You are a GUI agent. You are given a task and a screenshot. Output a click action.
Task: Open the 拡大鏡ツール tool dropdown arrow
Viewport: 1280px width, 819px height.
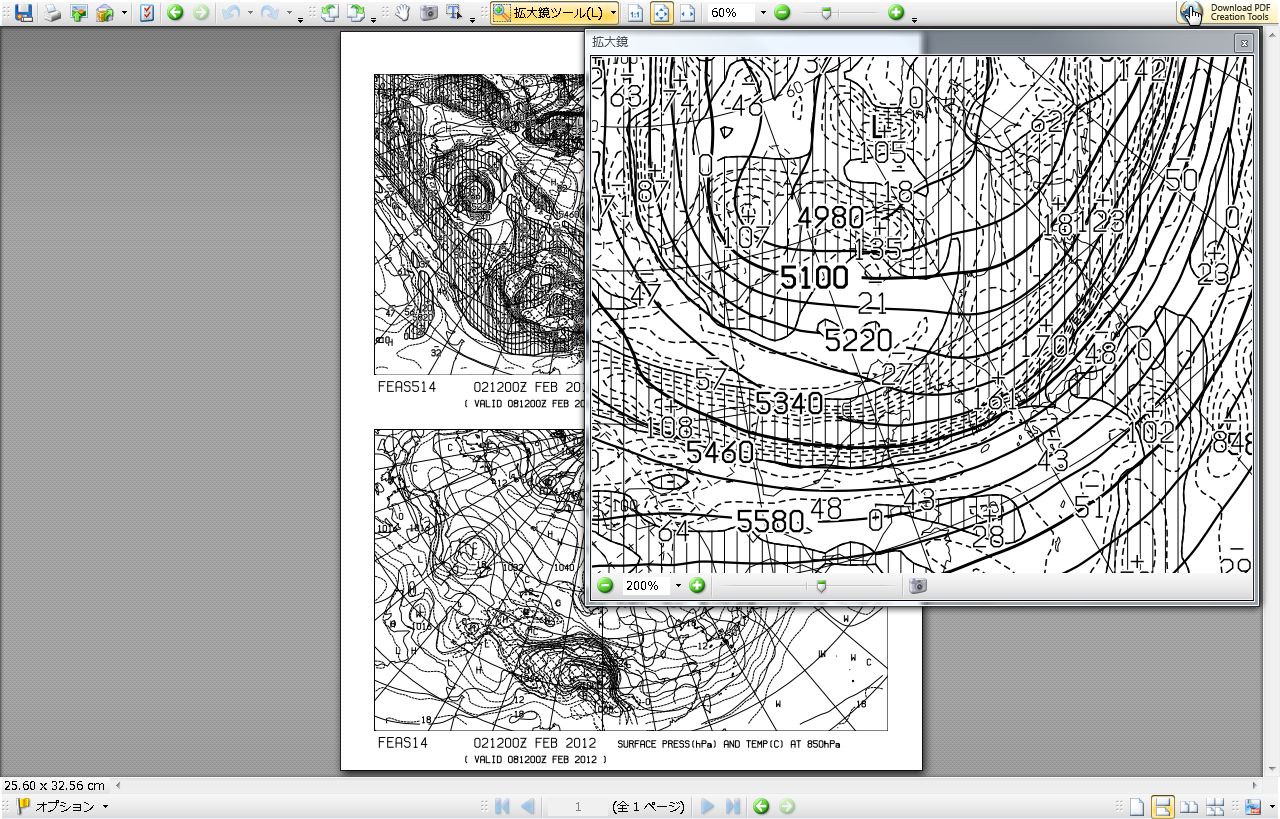point(612,13)
